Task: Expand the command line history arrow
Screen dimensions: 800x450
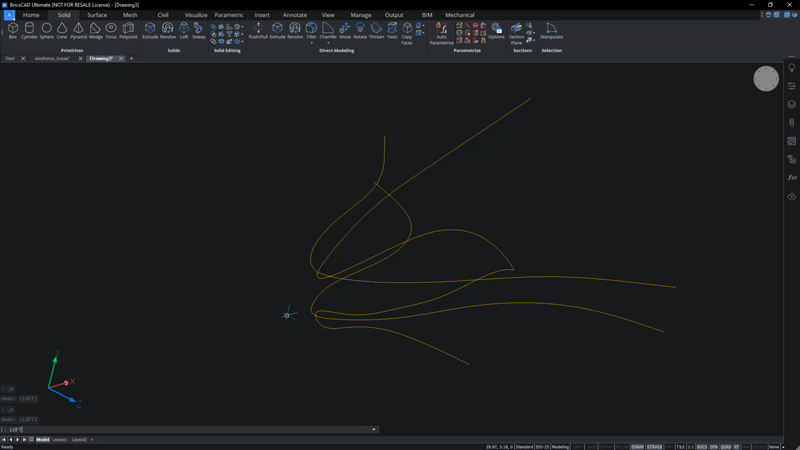Action: (x=373, y=430)
